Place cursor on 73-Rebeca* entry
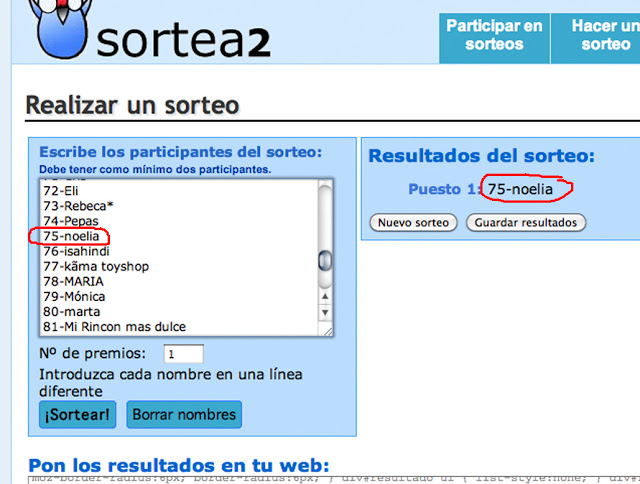 78,206
